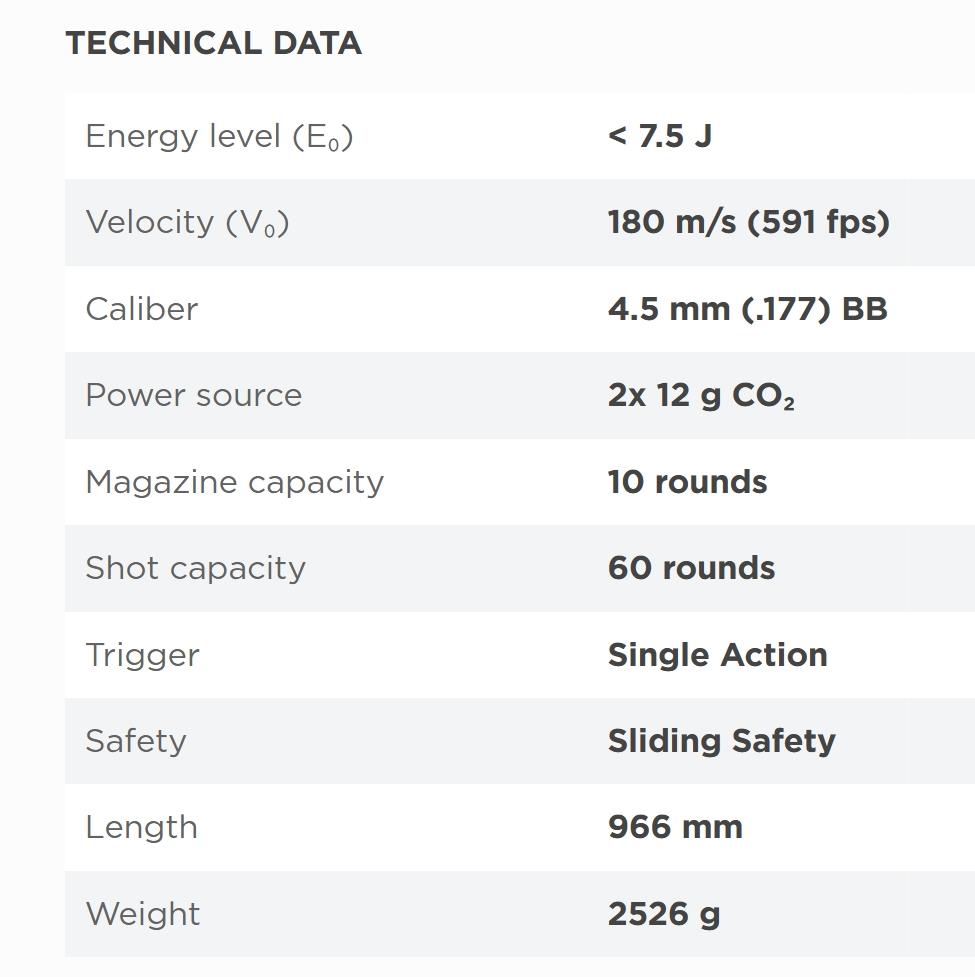
Task: Click the Shot capacity label
Action: [195, 568]
